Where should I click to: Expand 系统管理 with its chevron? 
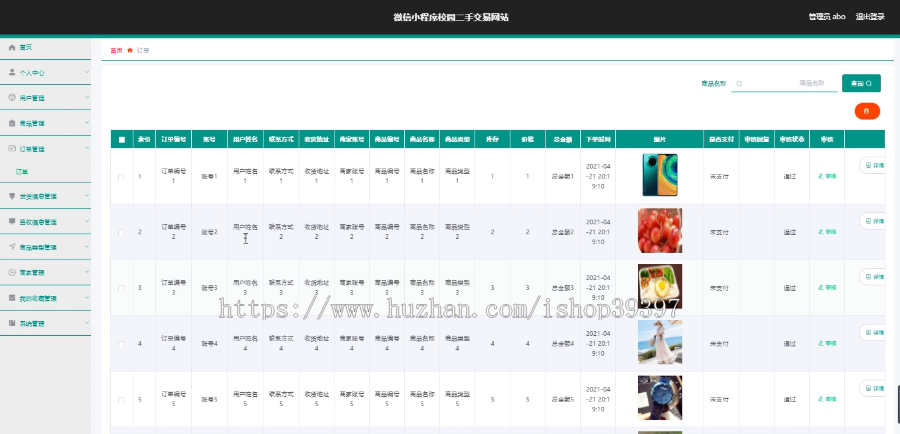87,323
